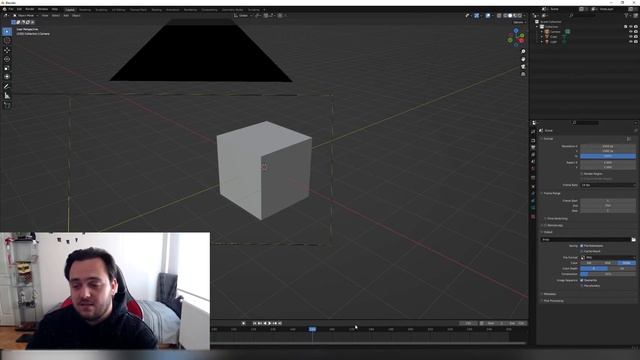Open the Render menu
The width and height of the screenshot is (640, 360).
click(30, 9)
